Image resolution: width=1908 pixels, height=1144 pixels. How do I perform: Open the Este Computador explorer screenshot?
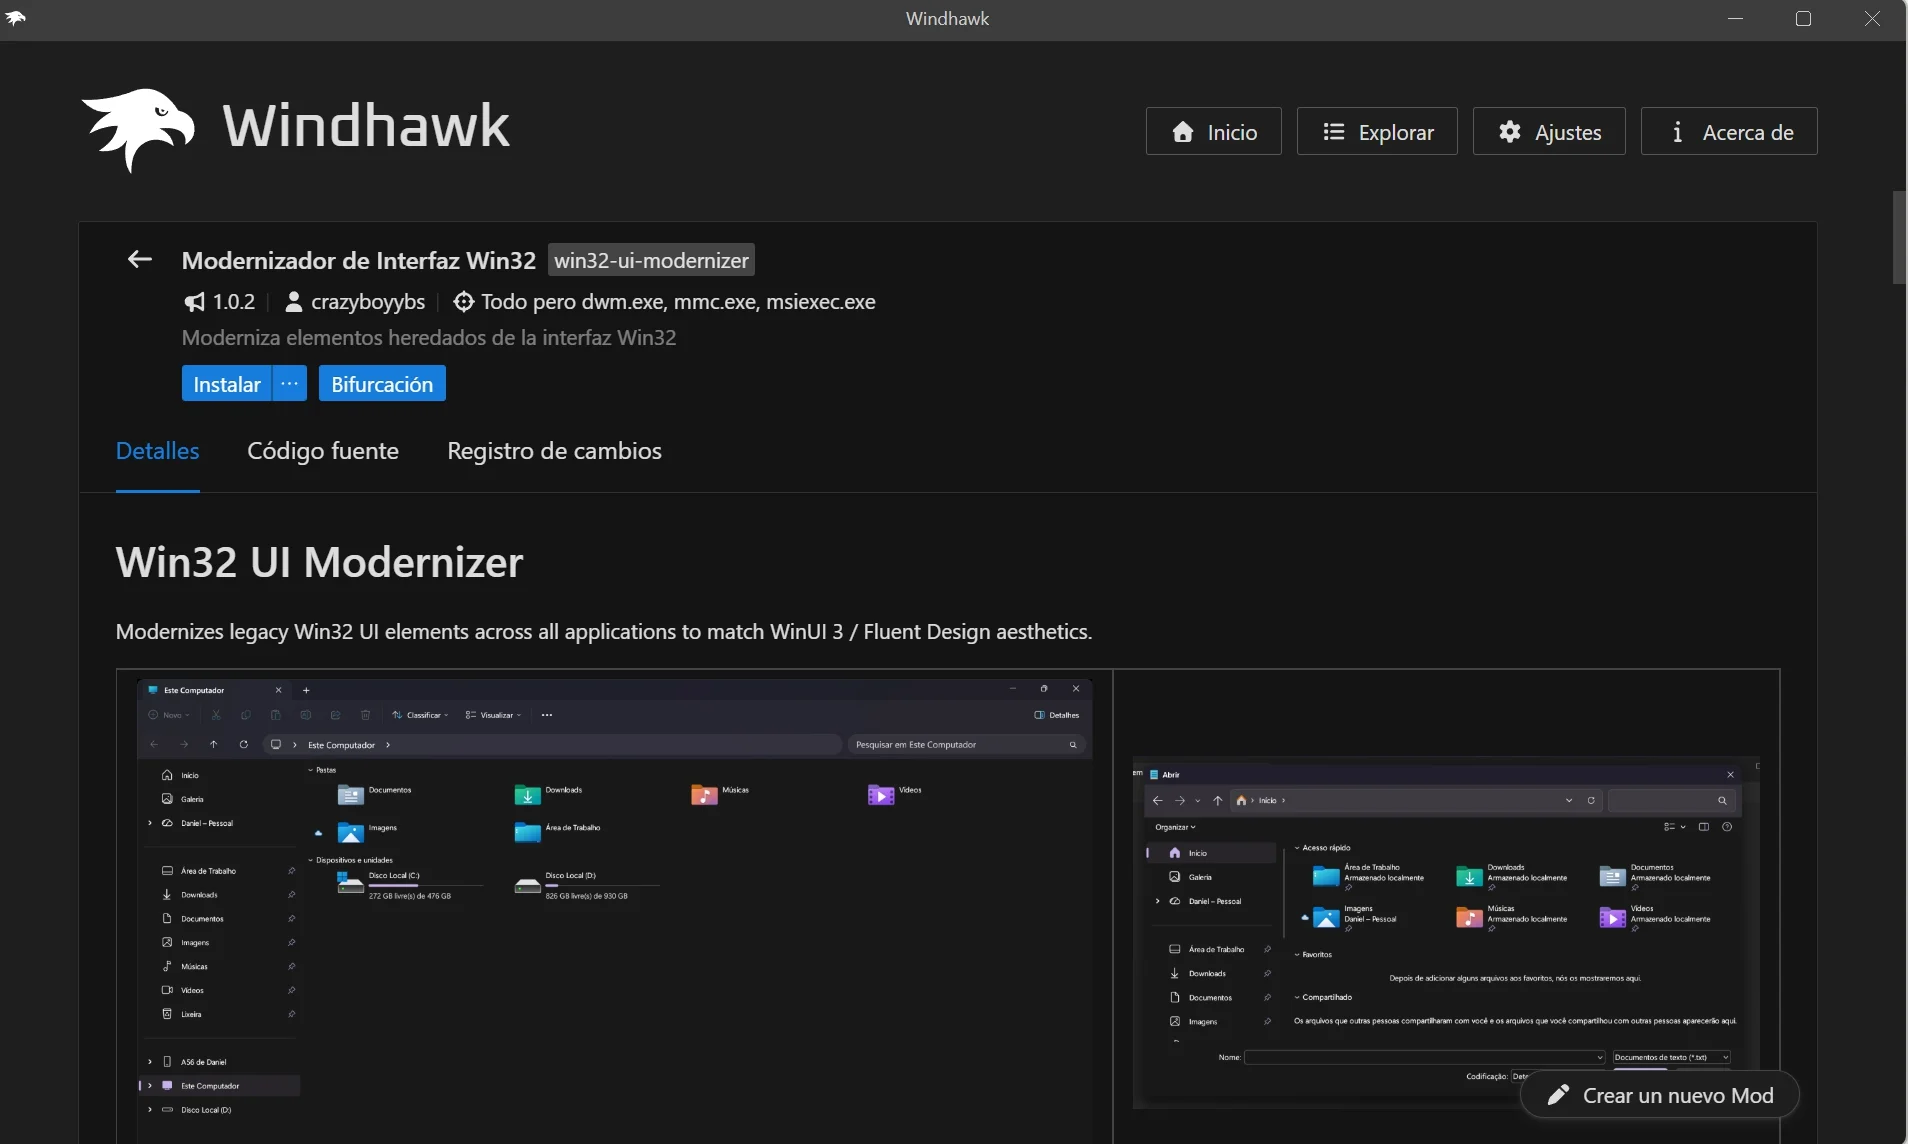[614, 910]
